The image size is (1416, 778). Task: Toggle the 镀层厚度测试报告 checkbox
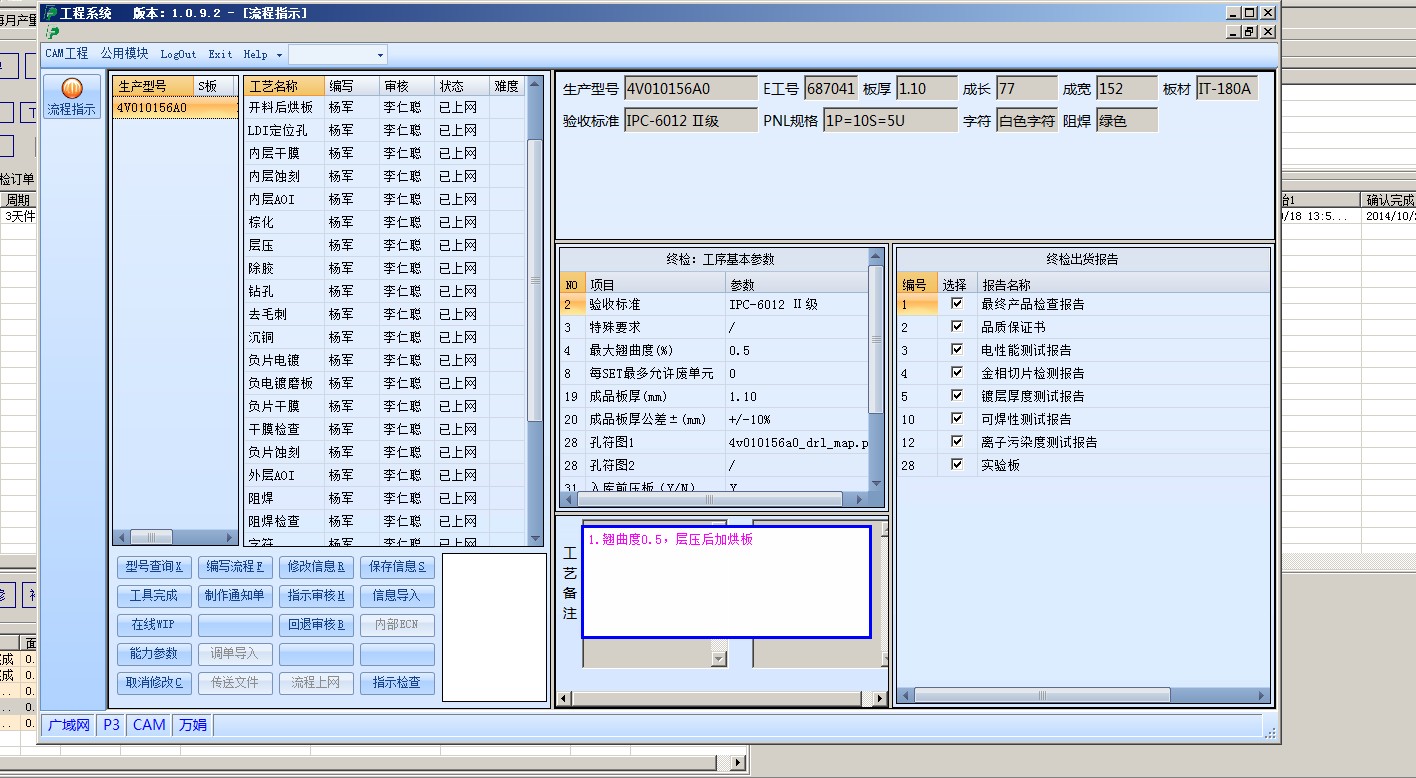click(x=957, y=395)
